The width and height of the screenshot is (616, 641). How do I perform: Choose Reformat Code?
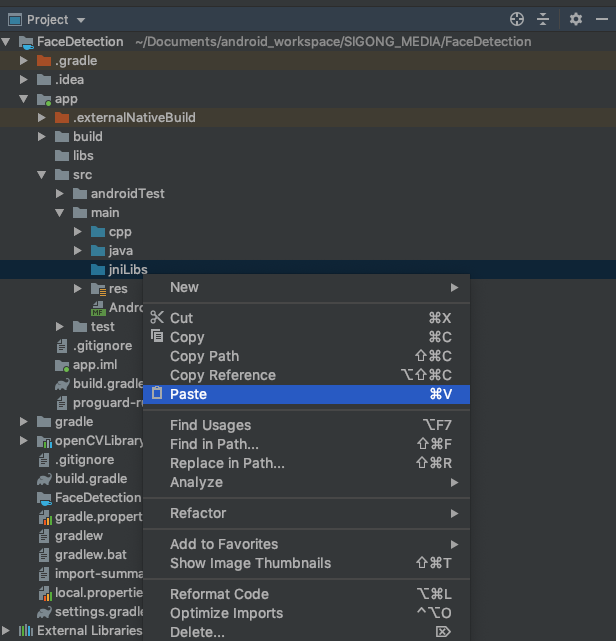point(306,594)
